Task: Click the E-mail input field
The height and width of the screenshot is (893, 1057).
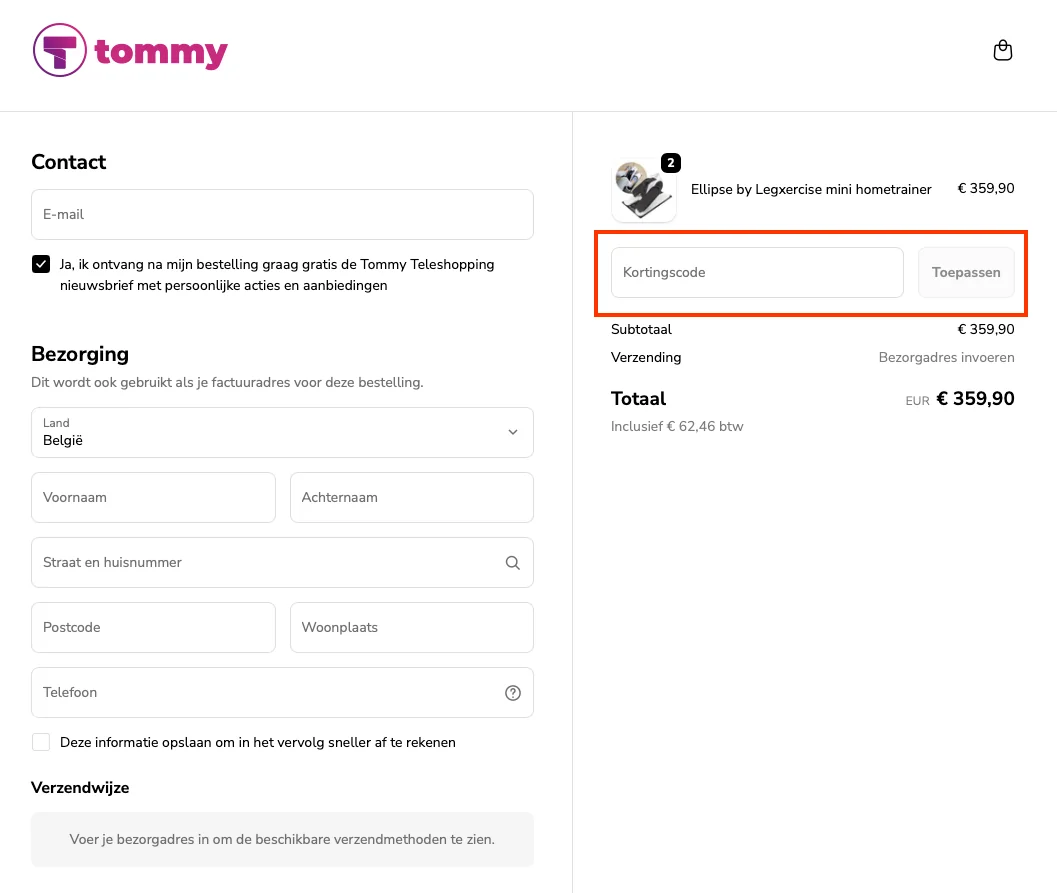Action: click(282, 214)
